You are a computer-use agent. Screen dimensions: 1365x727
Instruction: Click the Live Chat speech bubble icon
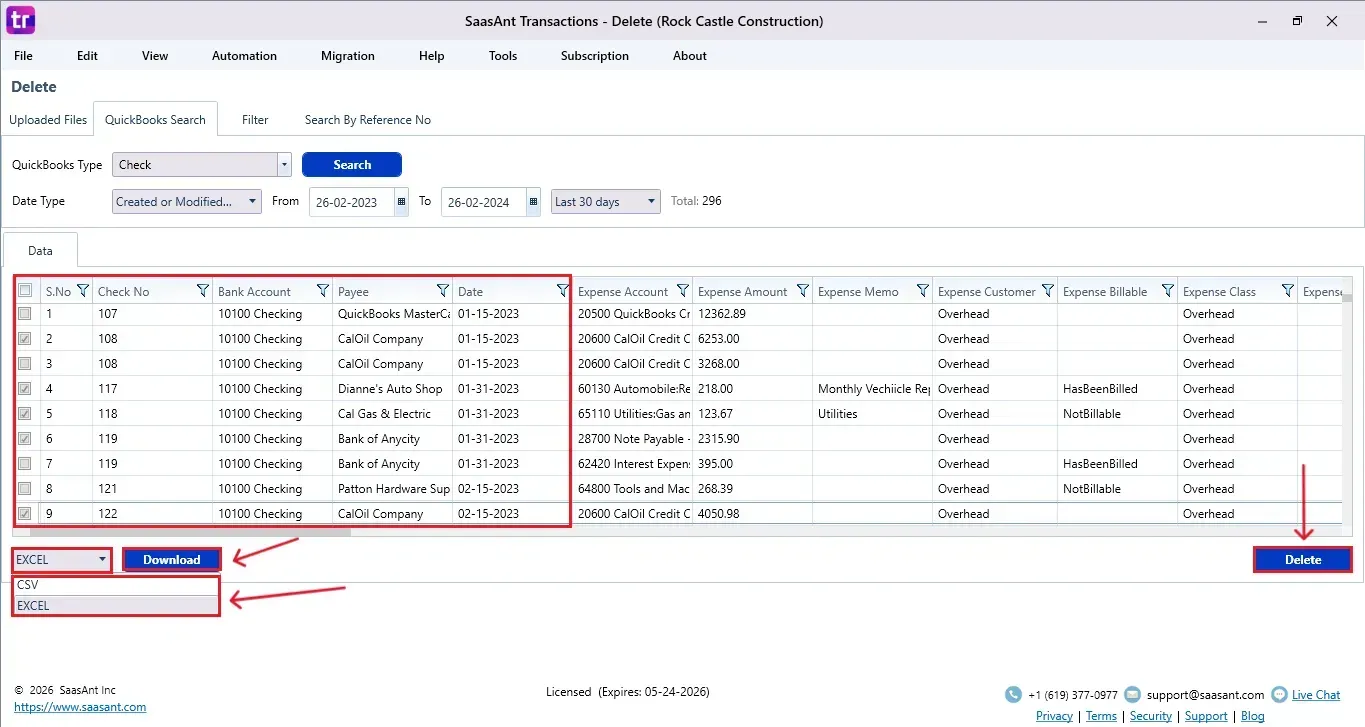[x=1278, y=694]
